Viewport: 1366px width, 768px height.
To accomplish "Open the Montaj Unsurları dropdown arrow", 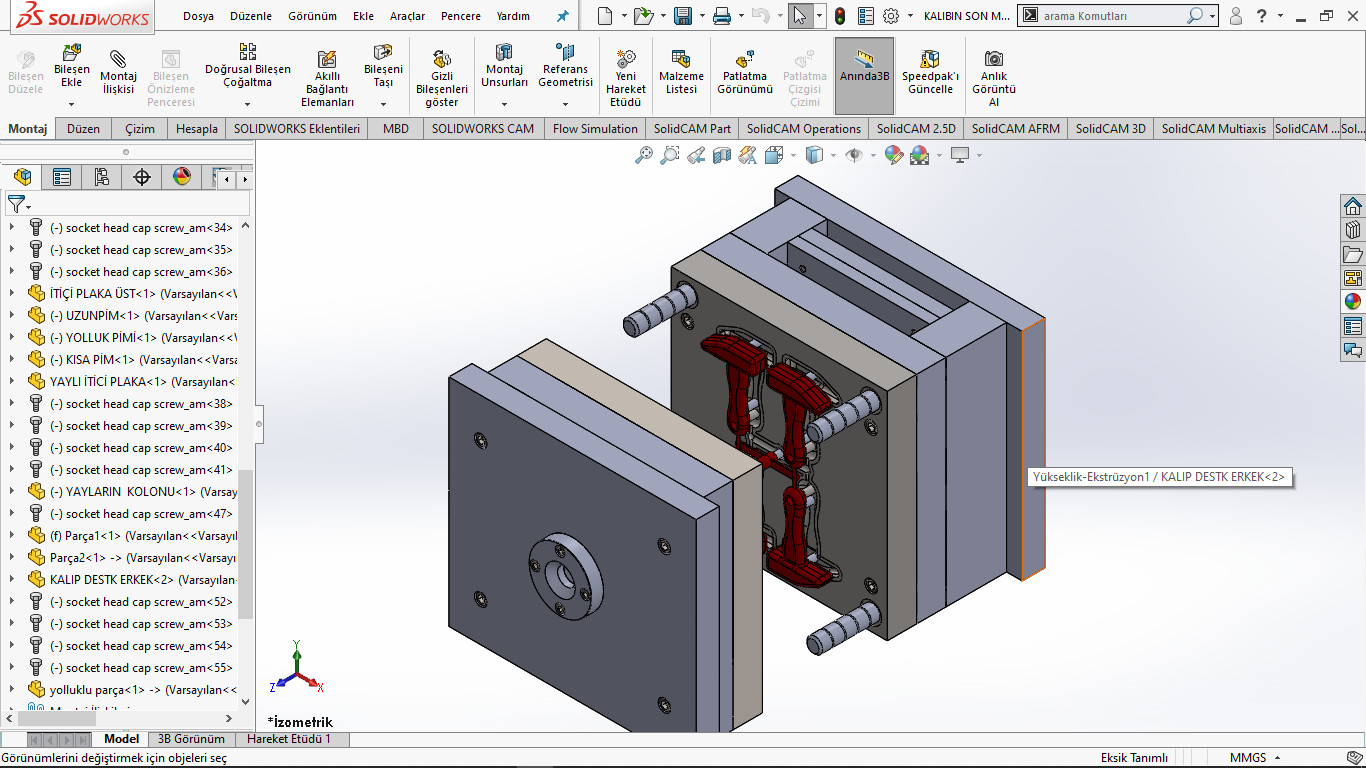I will tap(504, 103).
